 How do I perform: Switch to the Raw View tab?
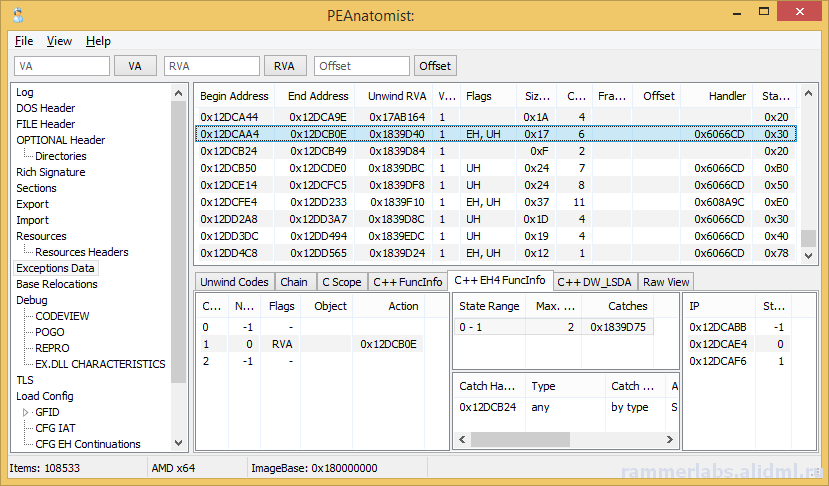click(666, 282)
